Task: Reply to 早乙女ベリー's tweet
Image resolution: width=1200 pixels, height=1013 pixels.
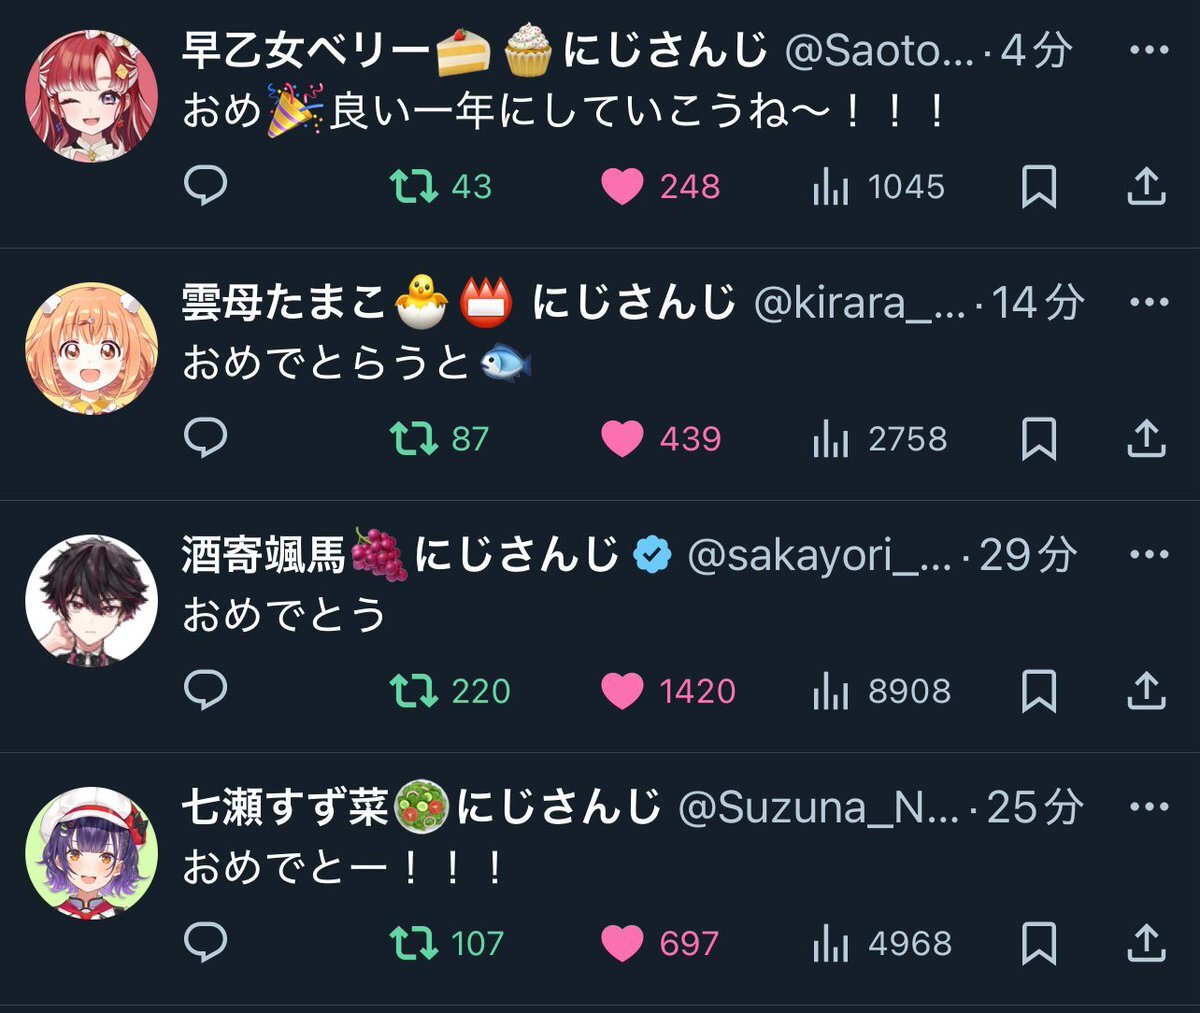Action: (206, 186)
